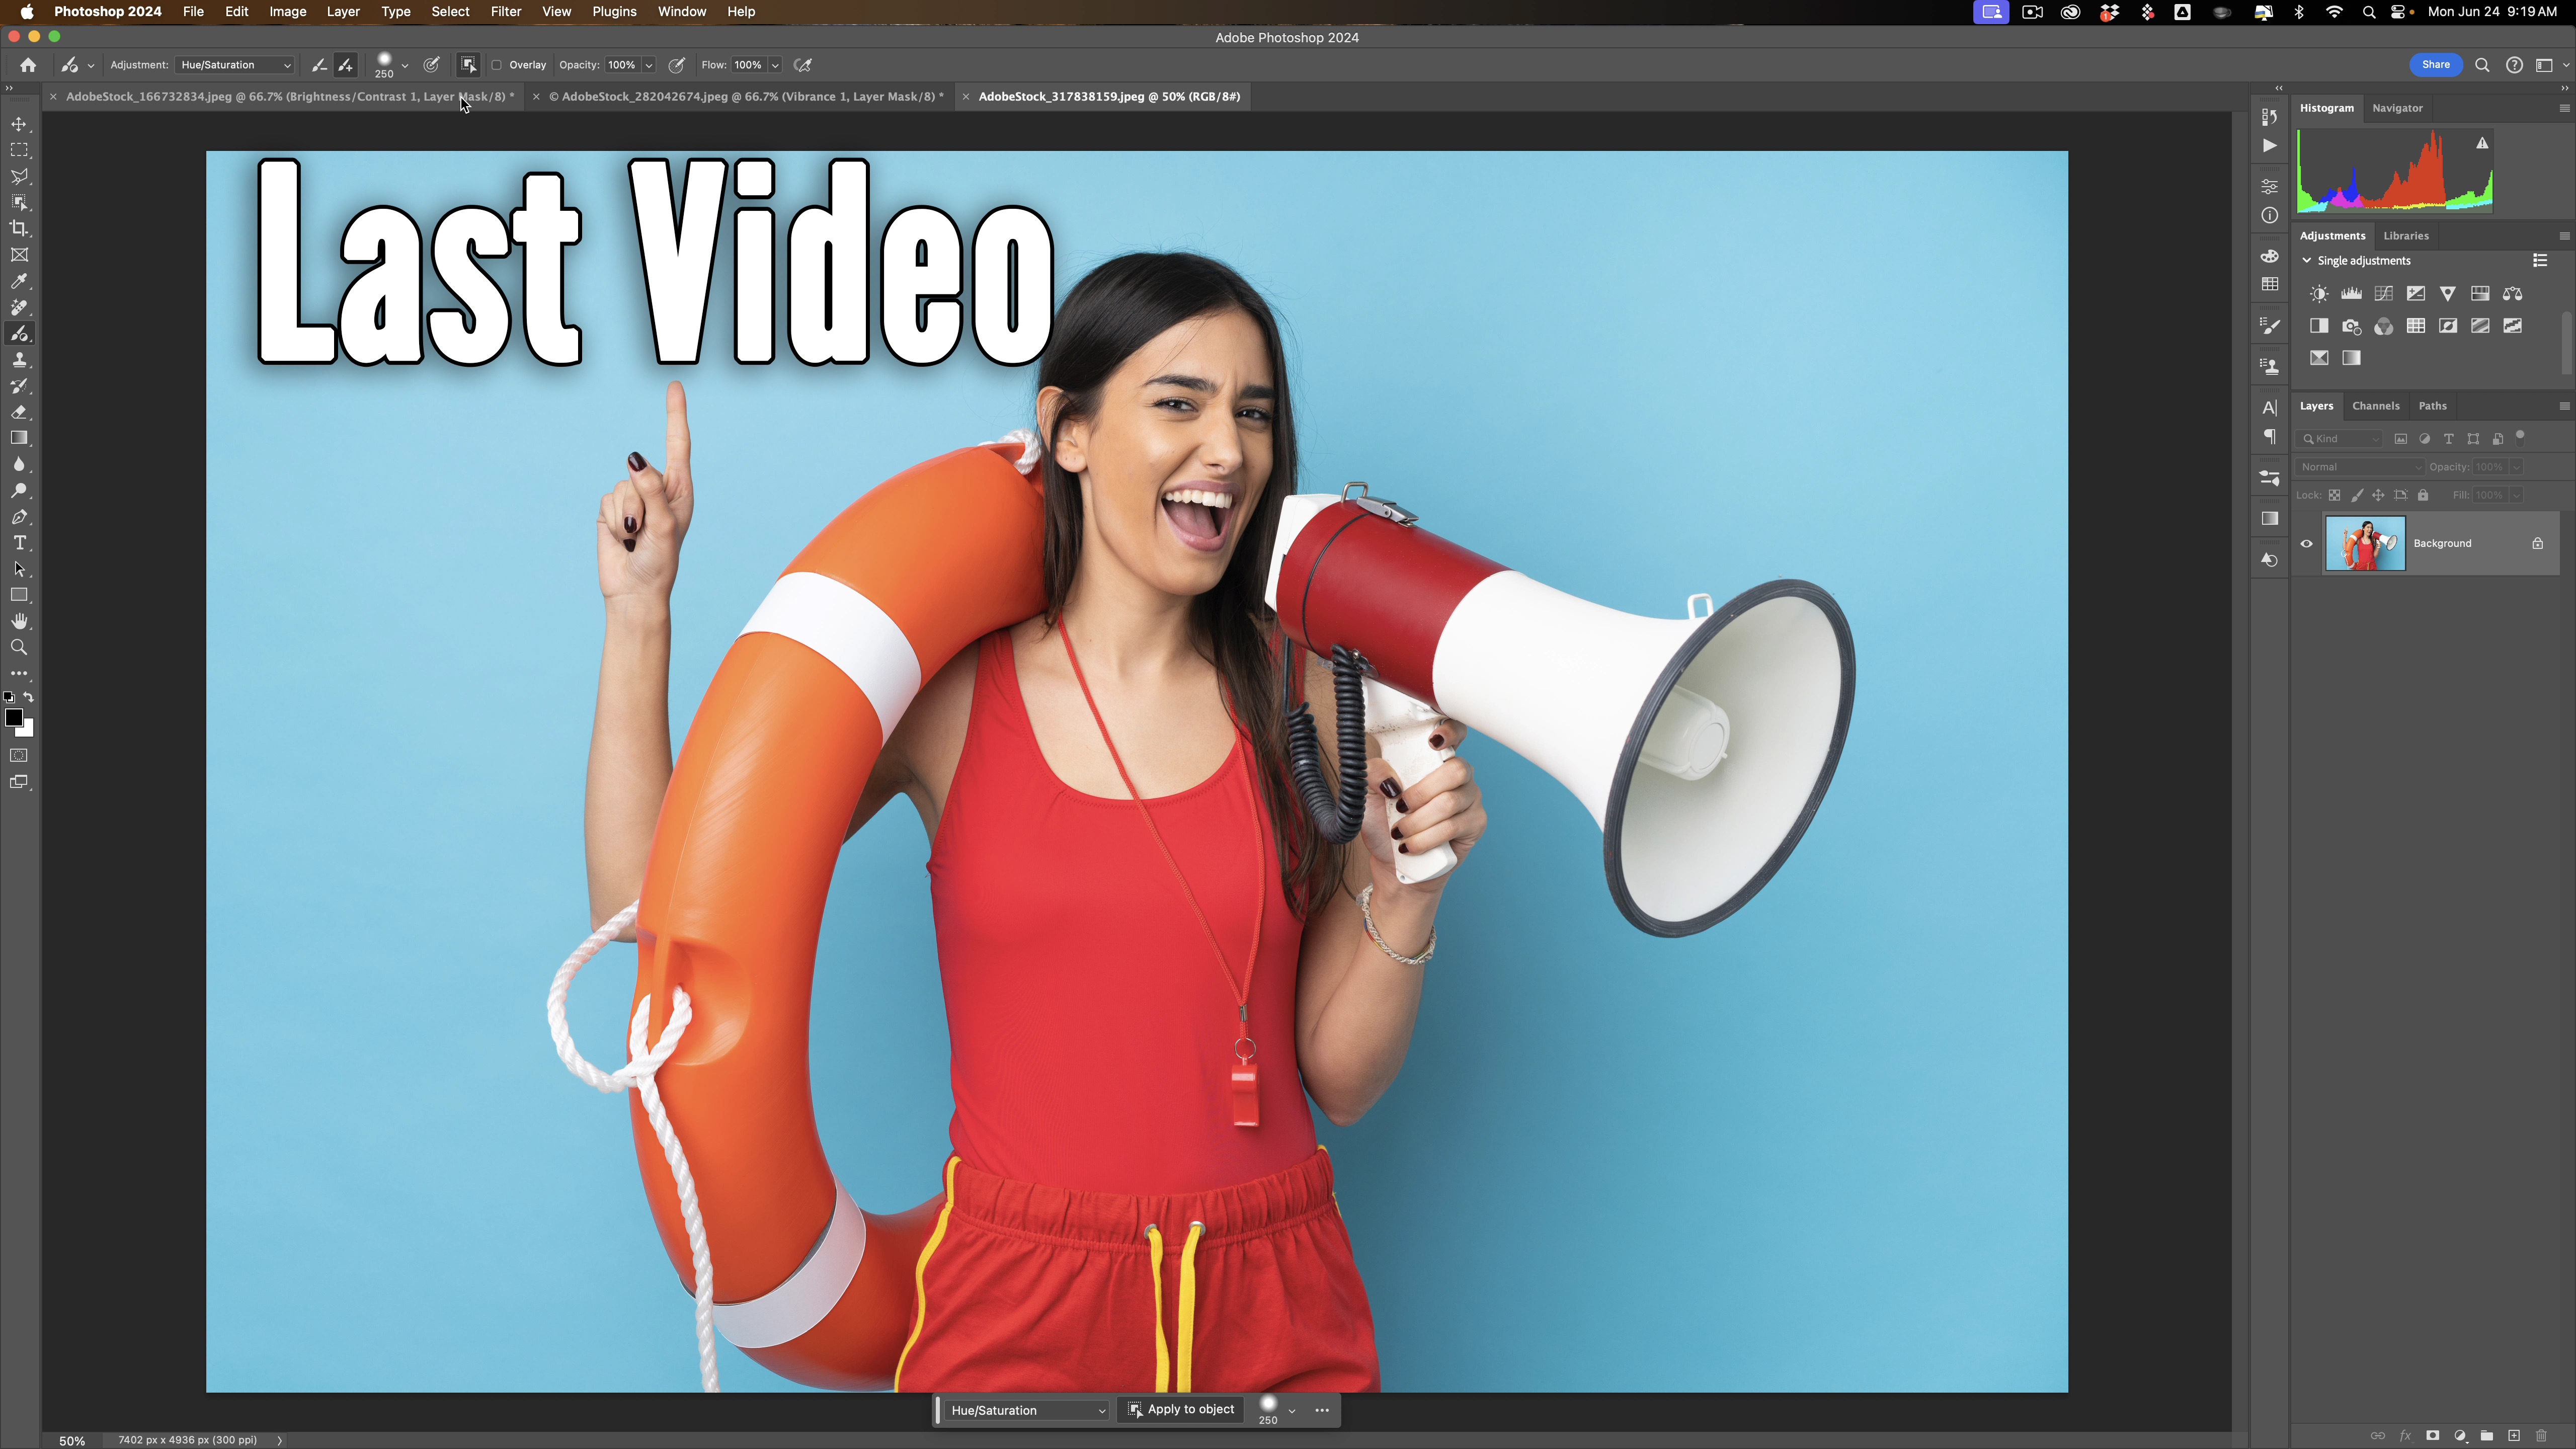Add a Curves adjustment layer
2576x1449 pixels.
(2383, 294)
